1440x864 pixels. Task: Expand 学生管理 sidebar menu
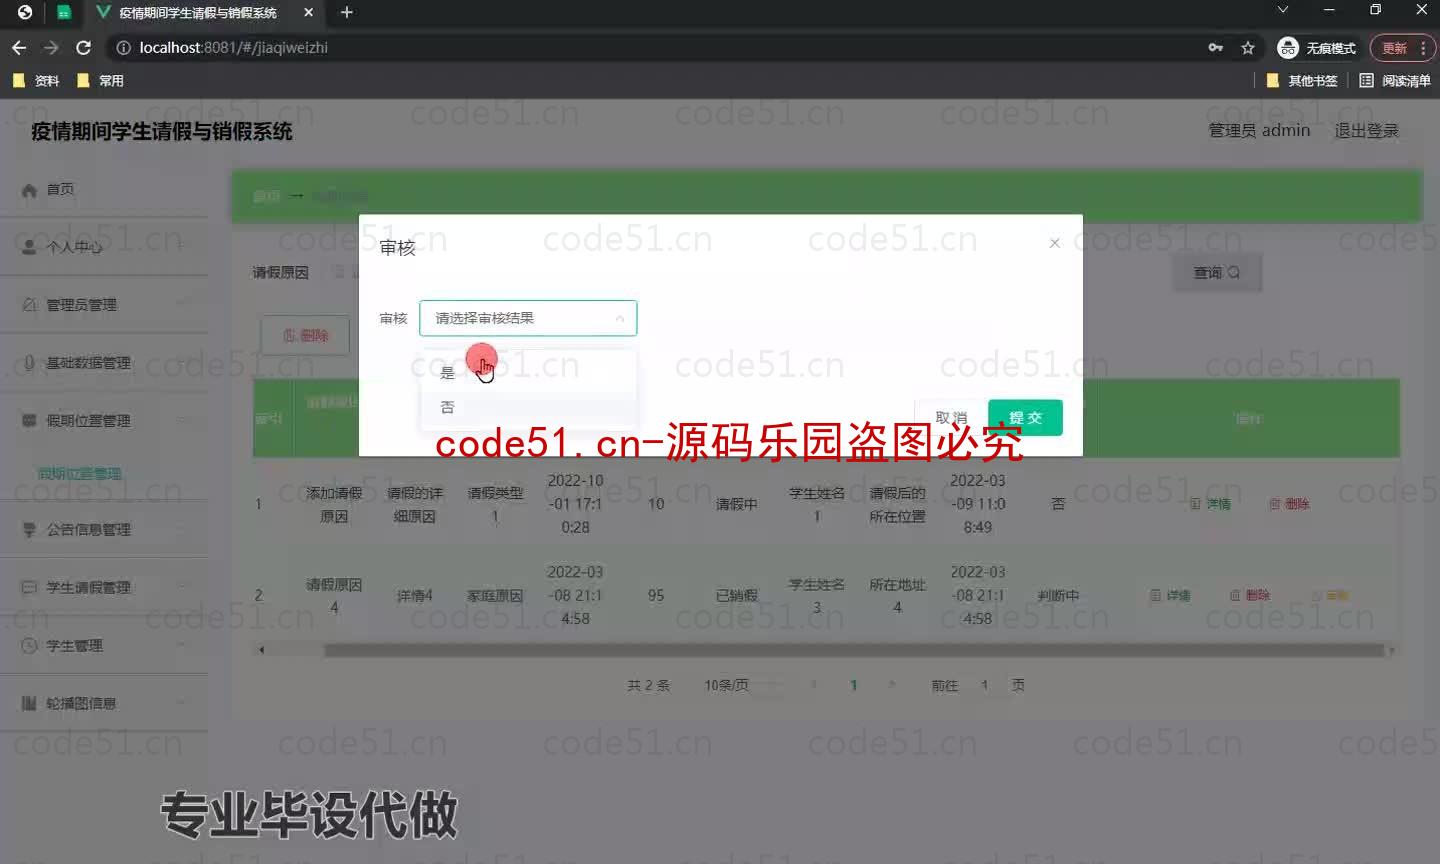point(104,646)
